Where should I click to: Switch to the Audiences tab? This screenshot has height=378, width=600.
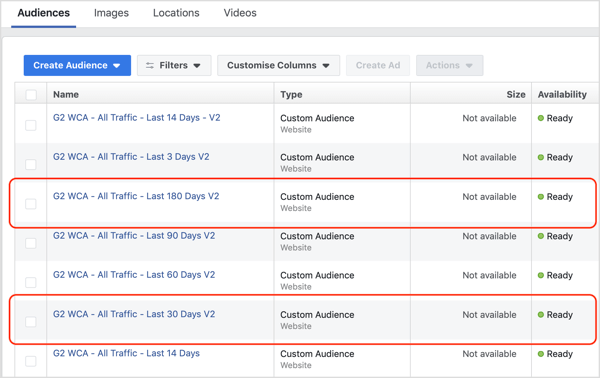click(44, 13)
